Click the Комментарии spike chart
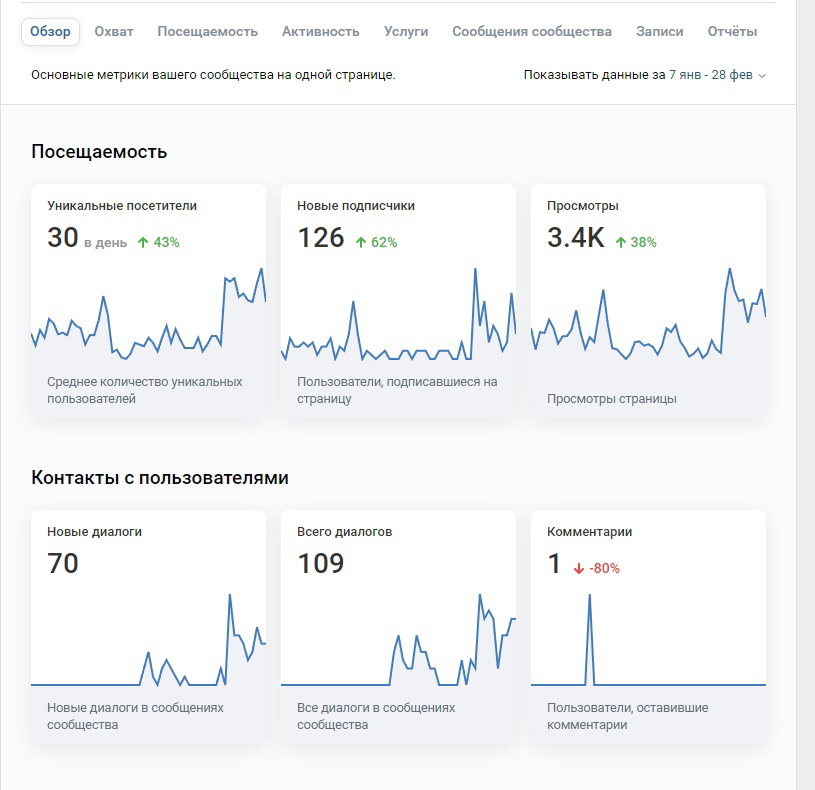The height and width of the screenshot is (790, 815). click(x=648, y=640)
